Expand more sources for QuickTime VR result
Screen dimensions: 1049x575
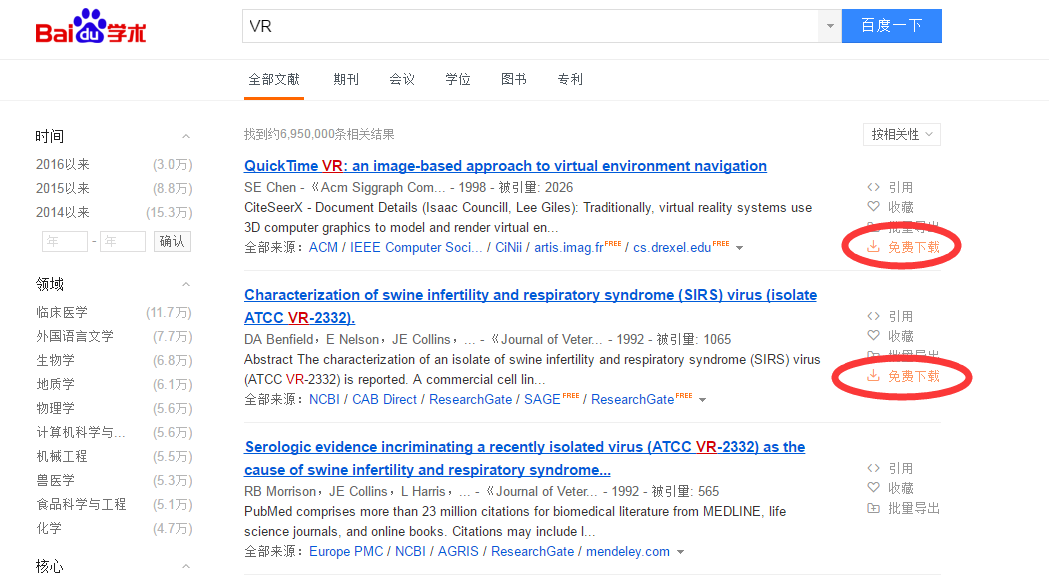pyautogui.click(x=739, y=248)
